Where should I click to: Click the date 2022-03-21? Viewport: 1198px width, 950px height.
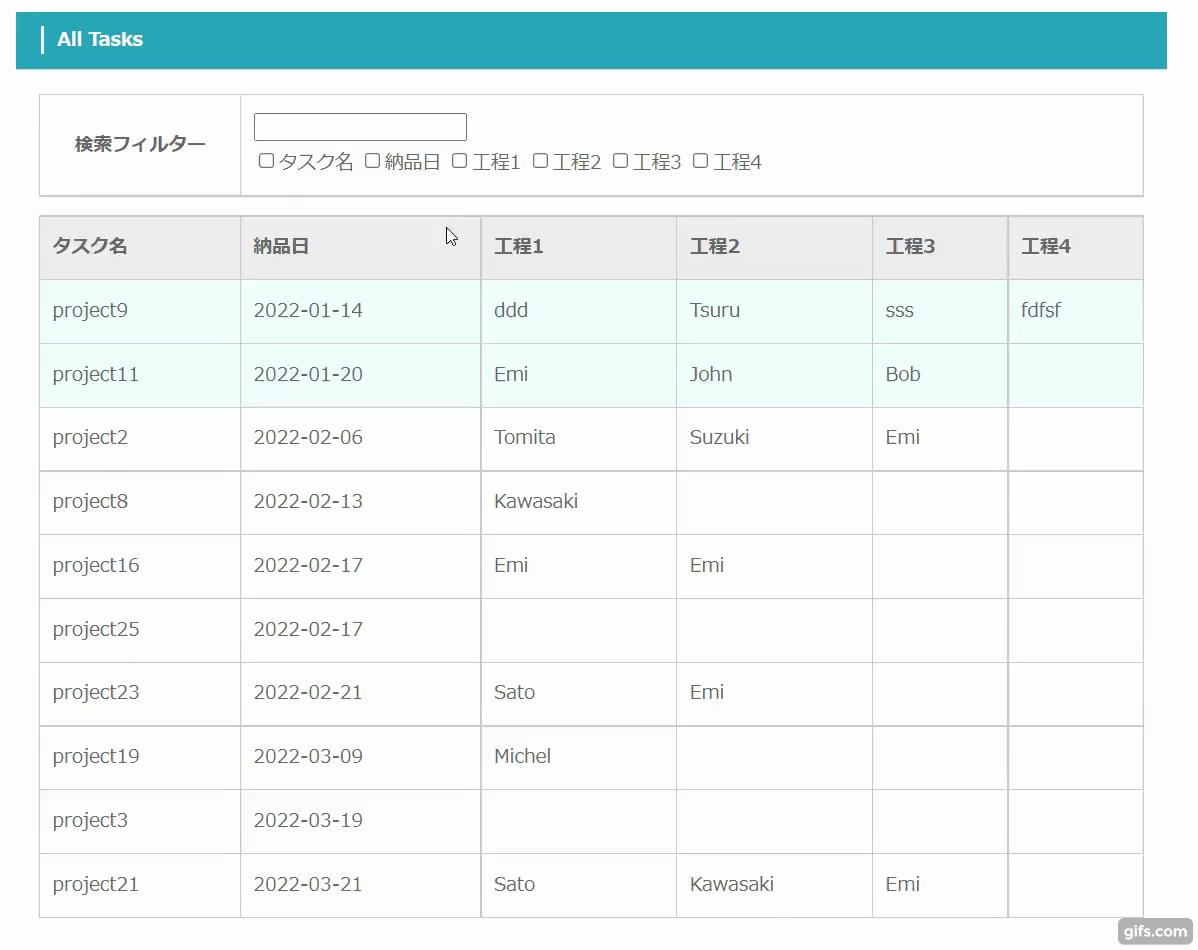(x=308, y=884)
